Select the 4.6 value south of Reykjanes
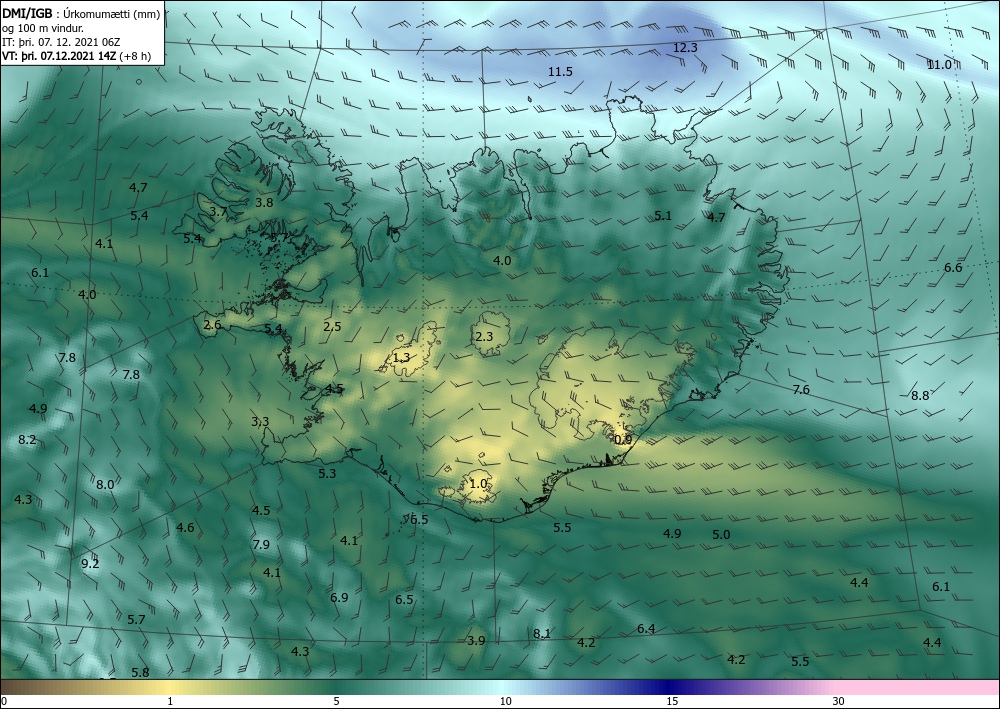The width and height of the screenshot is (1000, 709). [185, 527]
